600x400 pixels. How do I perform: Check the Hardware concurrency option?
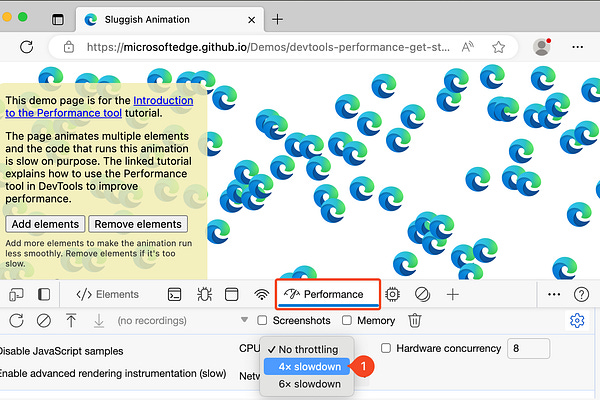[x=386, y=348]
